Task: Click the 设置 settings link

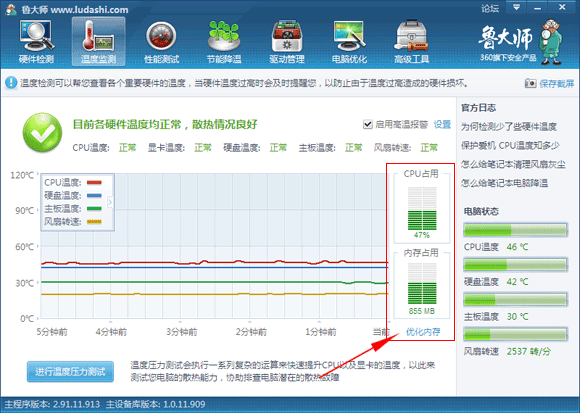Action: coord(442,124)
